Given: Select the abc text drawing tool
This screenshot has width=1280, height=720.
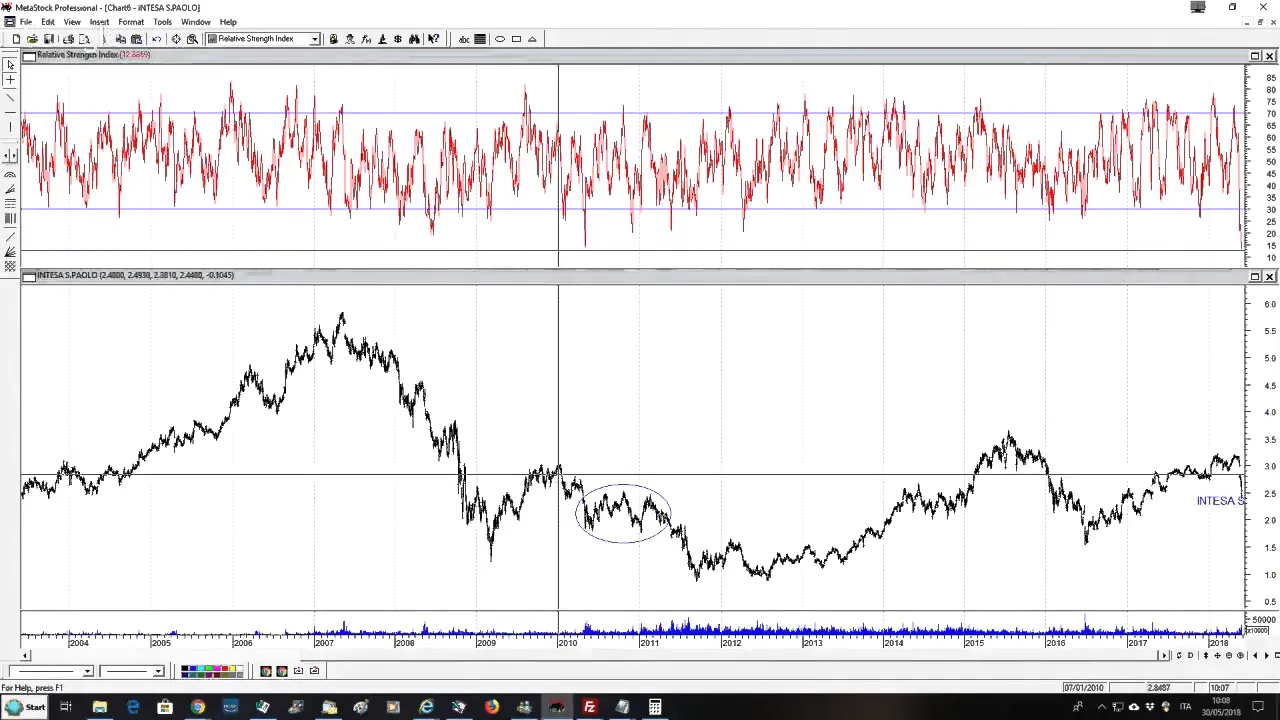Looking at the screenshot, I should point(464,39).
